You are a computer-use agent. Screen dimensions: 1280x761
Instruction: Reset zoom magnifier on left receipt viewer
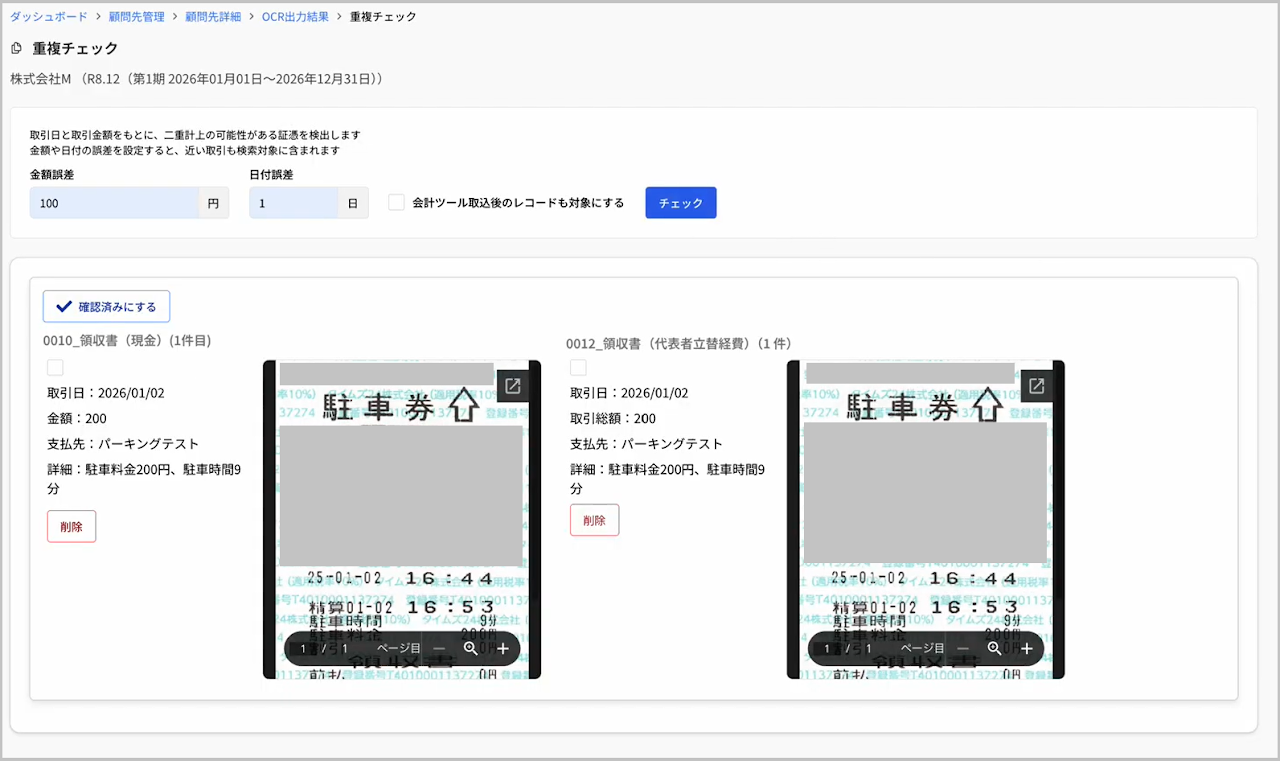(471, 648)
